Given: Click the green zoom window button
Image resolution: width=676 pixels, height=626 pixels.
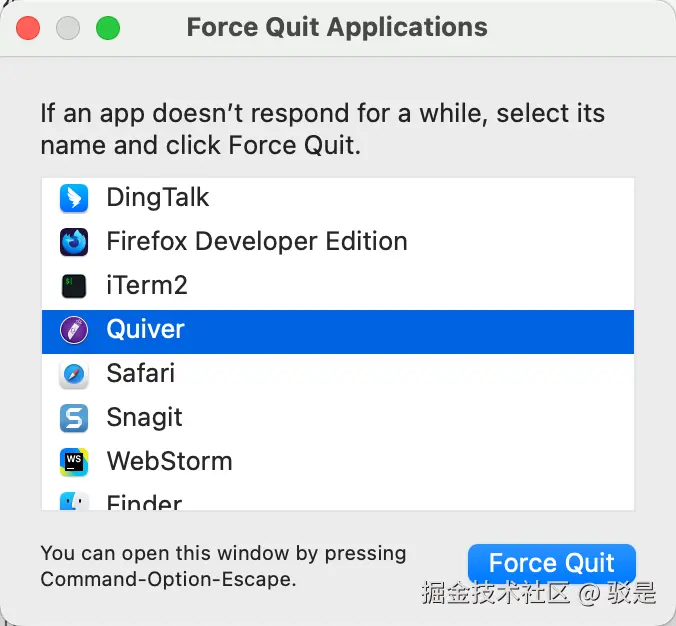Looking at the screenshot, I should [107, 28].
